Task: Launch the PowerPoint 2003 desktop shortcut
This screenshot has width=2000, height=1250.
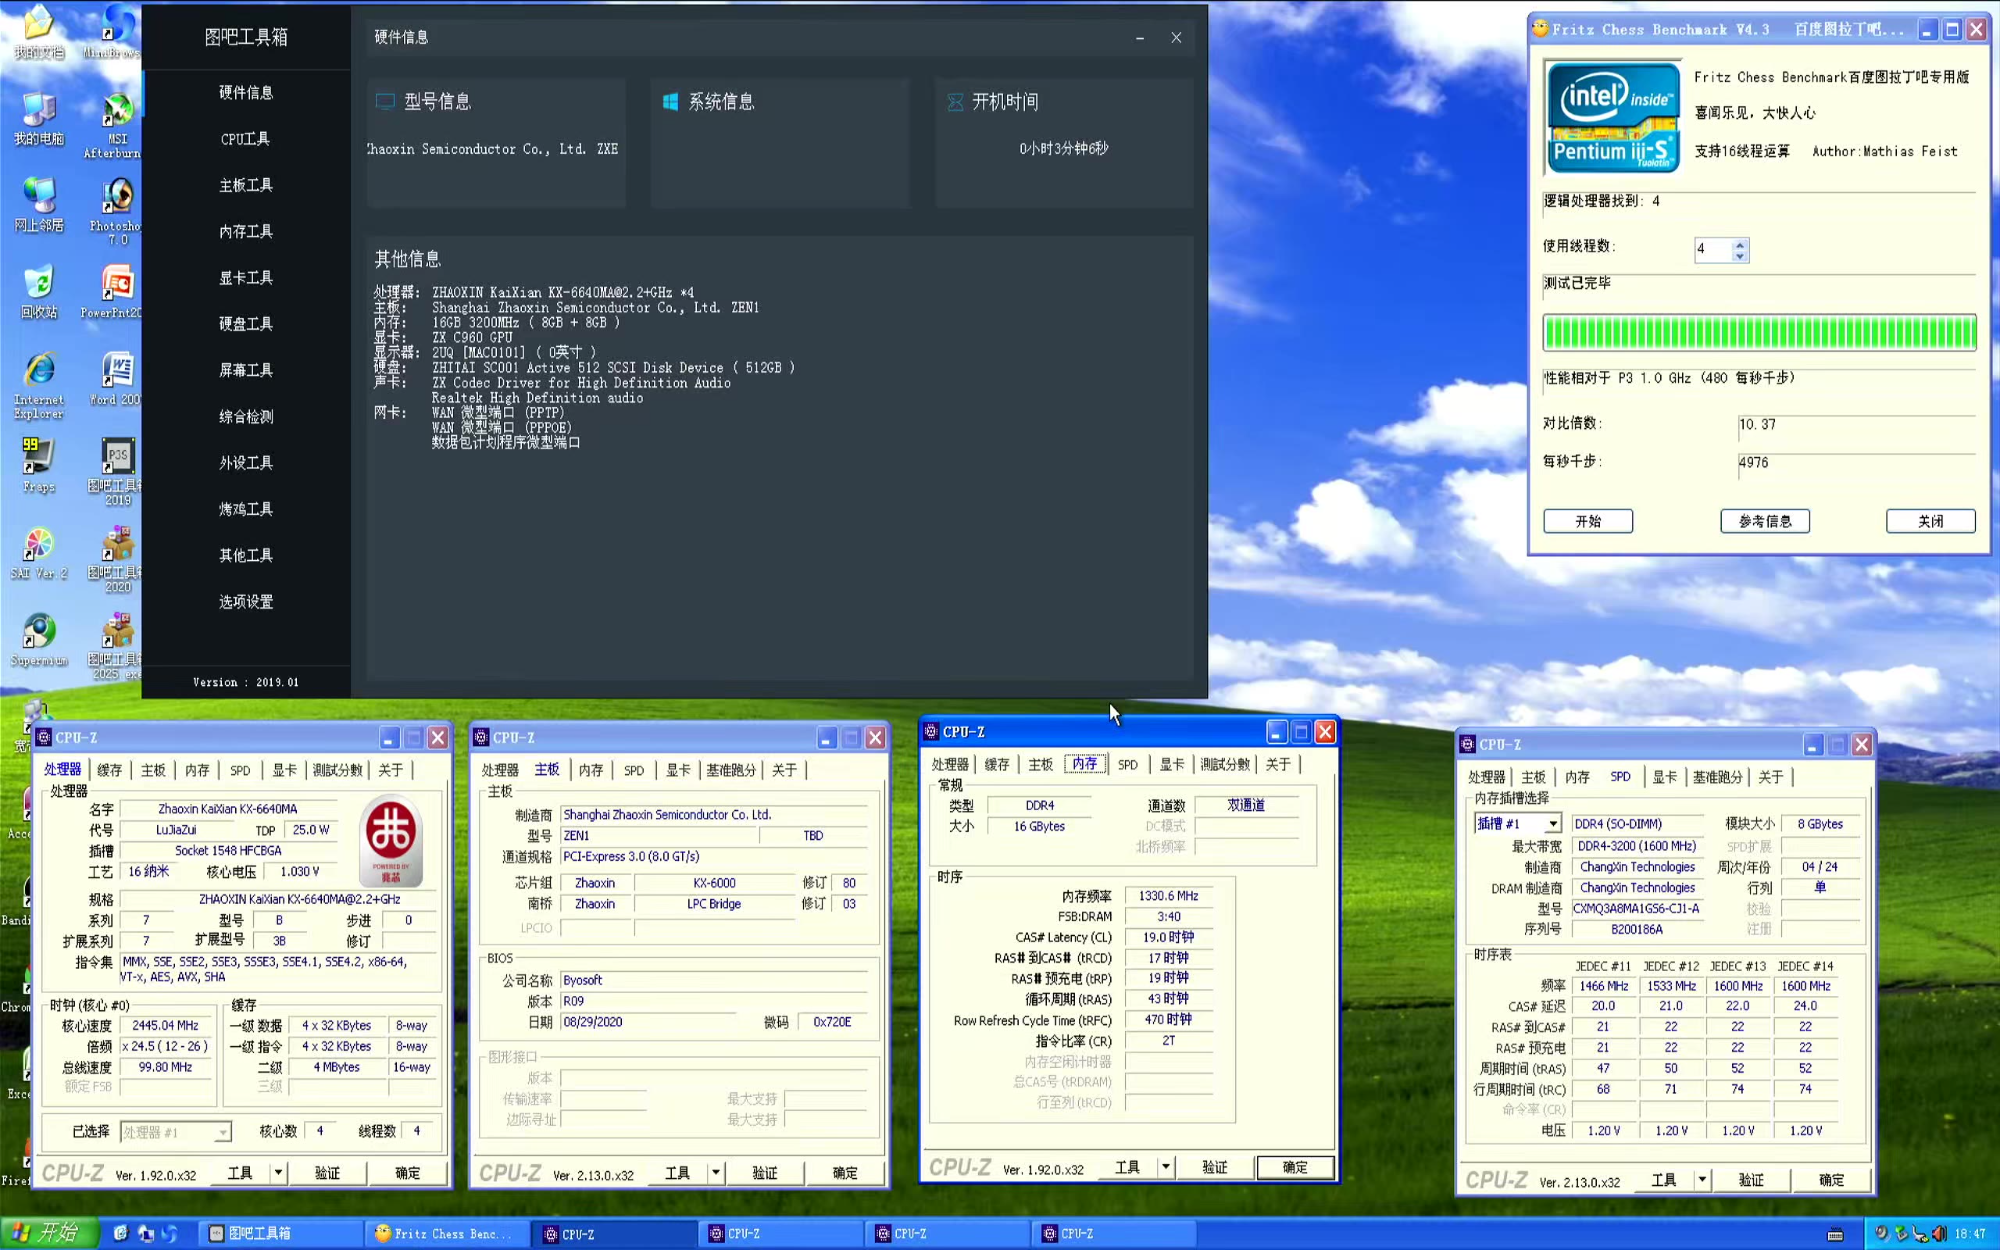Action: click(x=113, y=292)
